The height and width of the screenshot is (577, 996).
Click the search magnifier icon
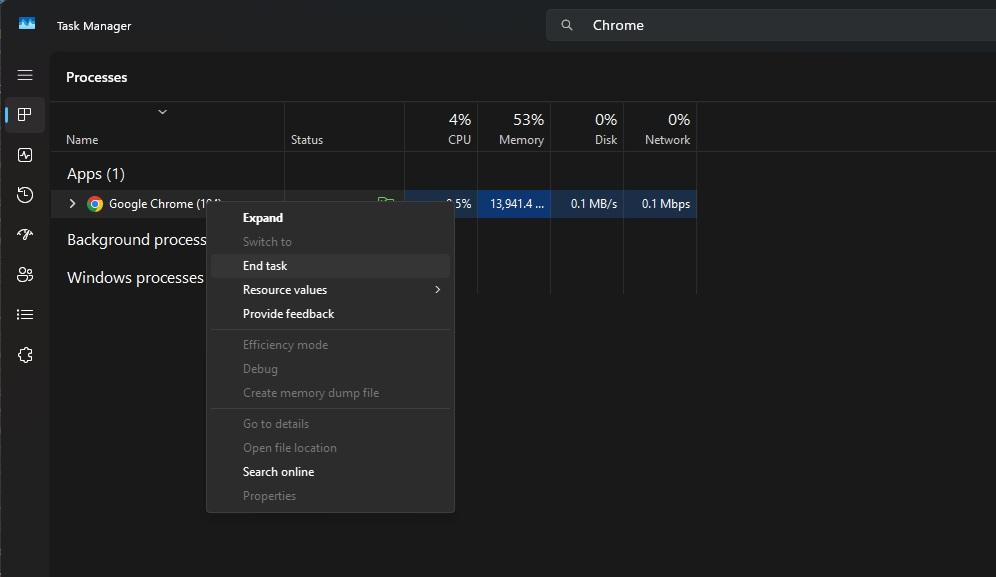567,24
